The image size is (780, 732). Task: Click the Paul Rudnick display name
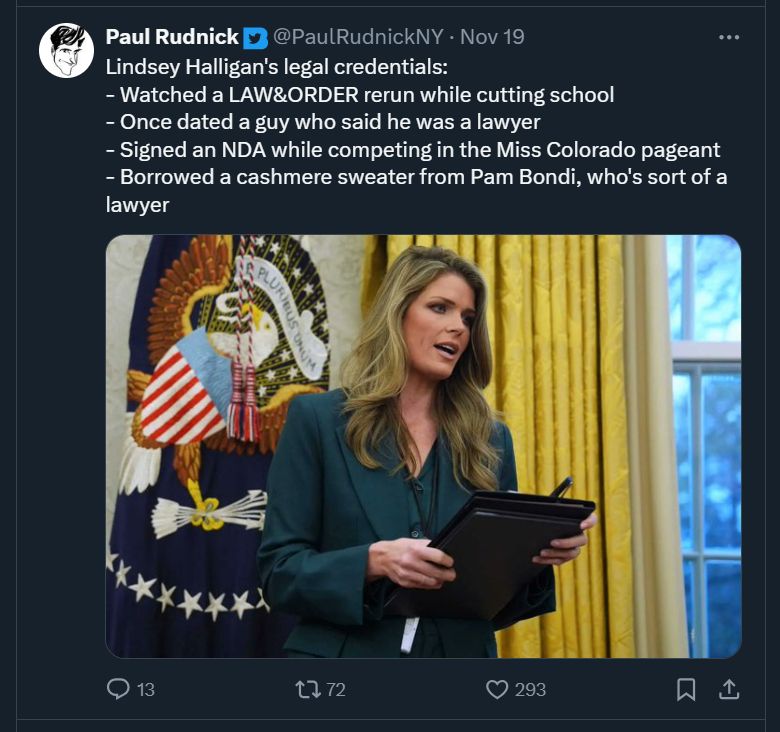pyautogui.click(x=172, y=37)
